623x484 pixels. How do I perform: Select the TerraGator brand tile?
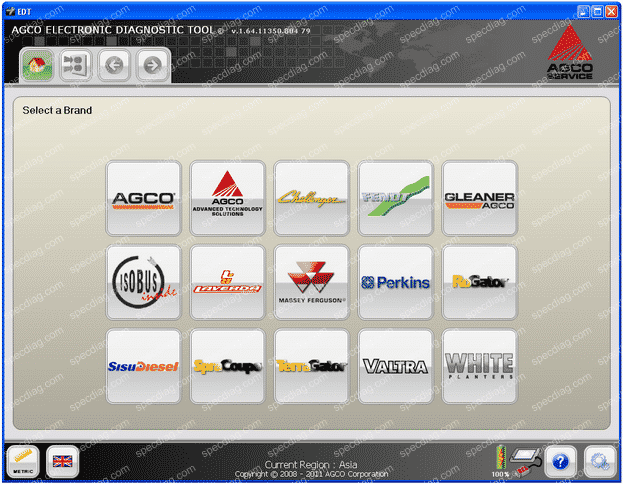[312, 366]
